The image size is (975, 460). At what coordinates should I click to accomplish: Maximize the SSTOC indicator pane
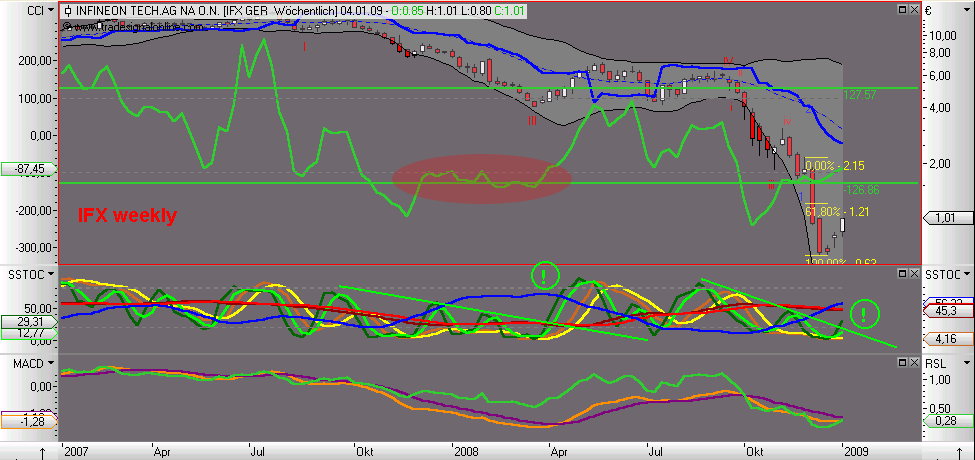coord(902,274)
